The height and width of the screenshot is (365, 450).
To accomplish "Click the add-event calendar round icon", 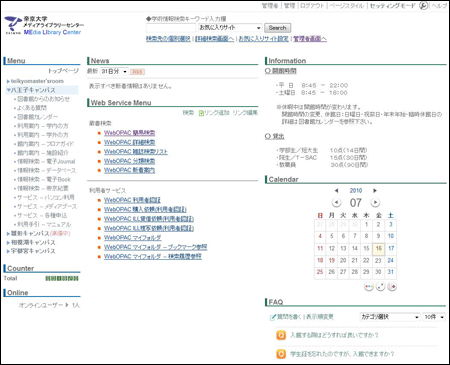I will point(392,286).
